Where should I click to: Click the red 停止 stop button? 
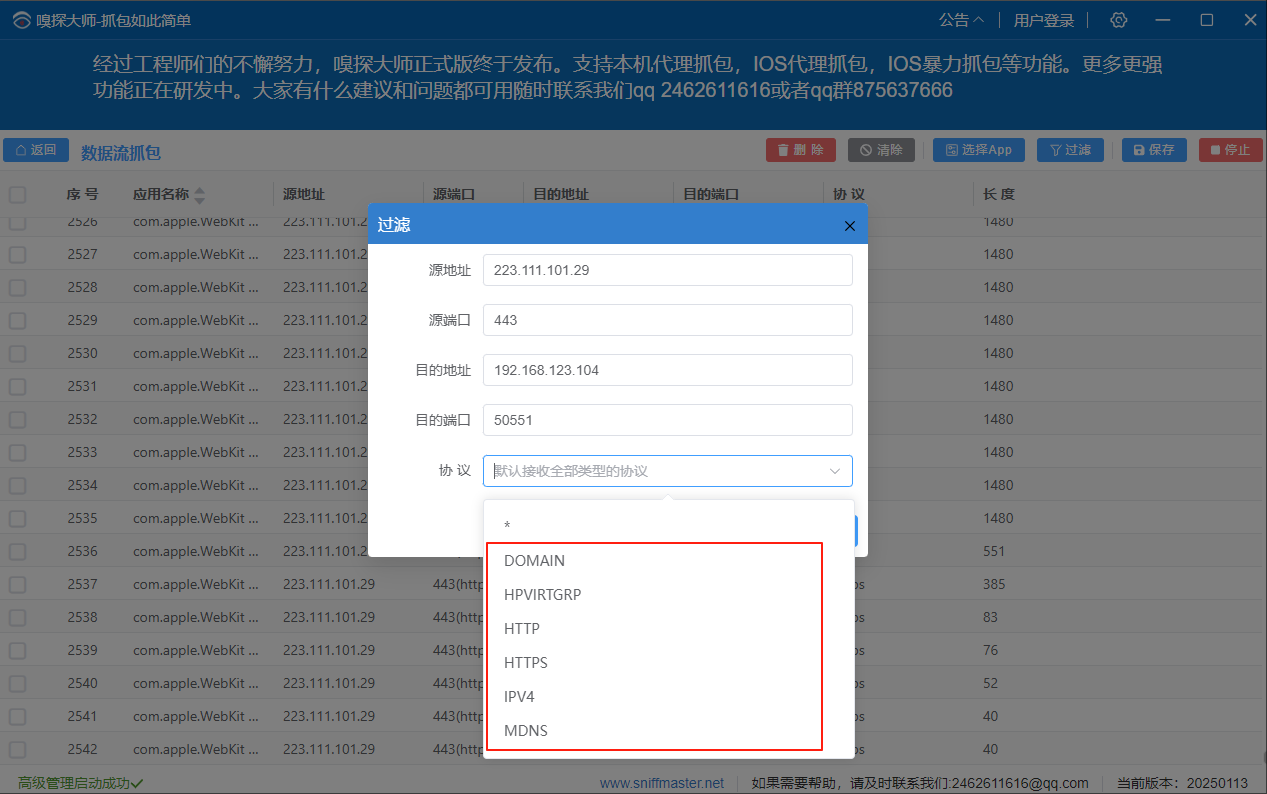coord(1231,150)
